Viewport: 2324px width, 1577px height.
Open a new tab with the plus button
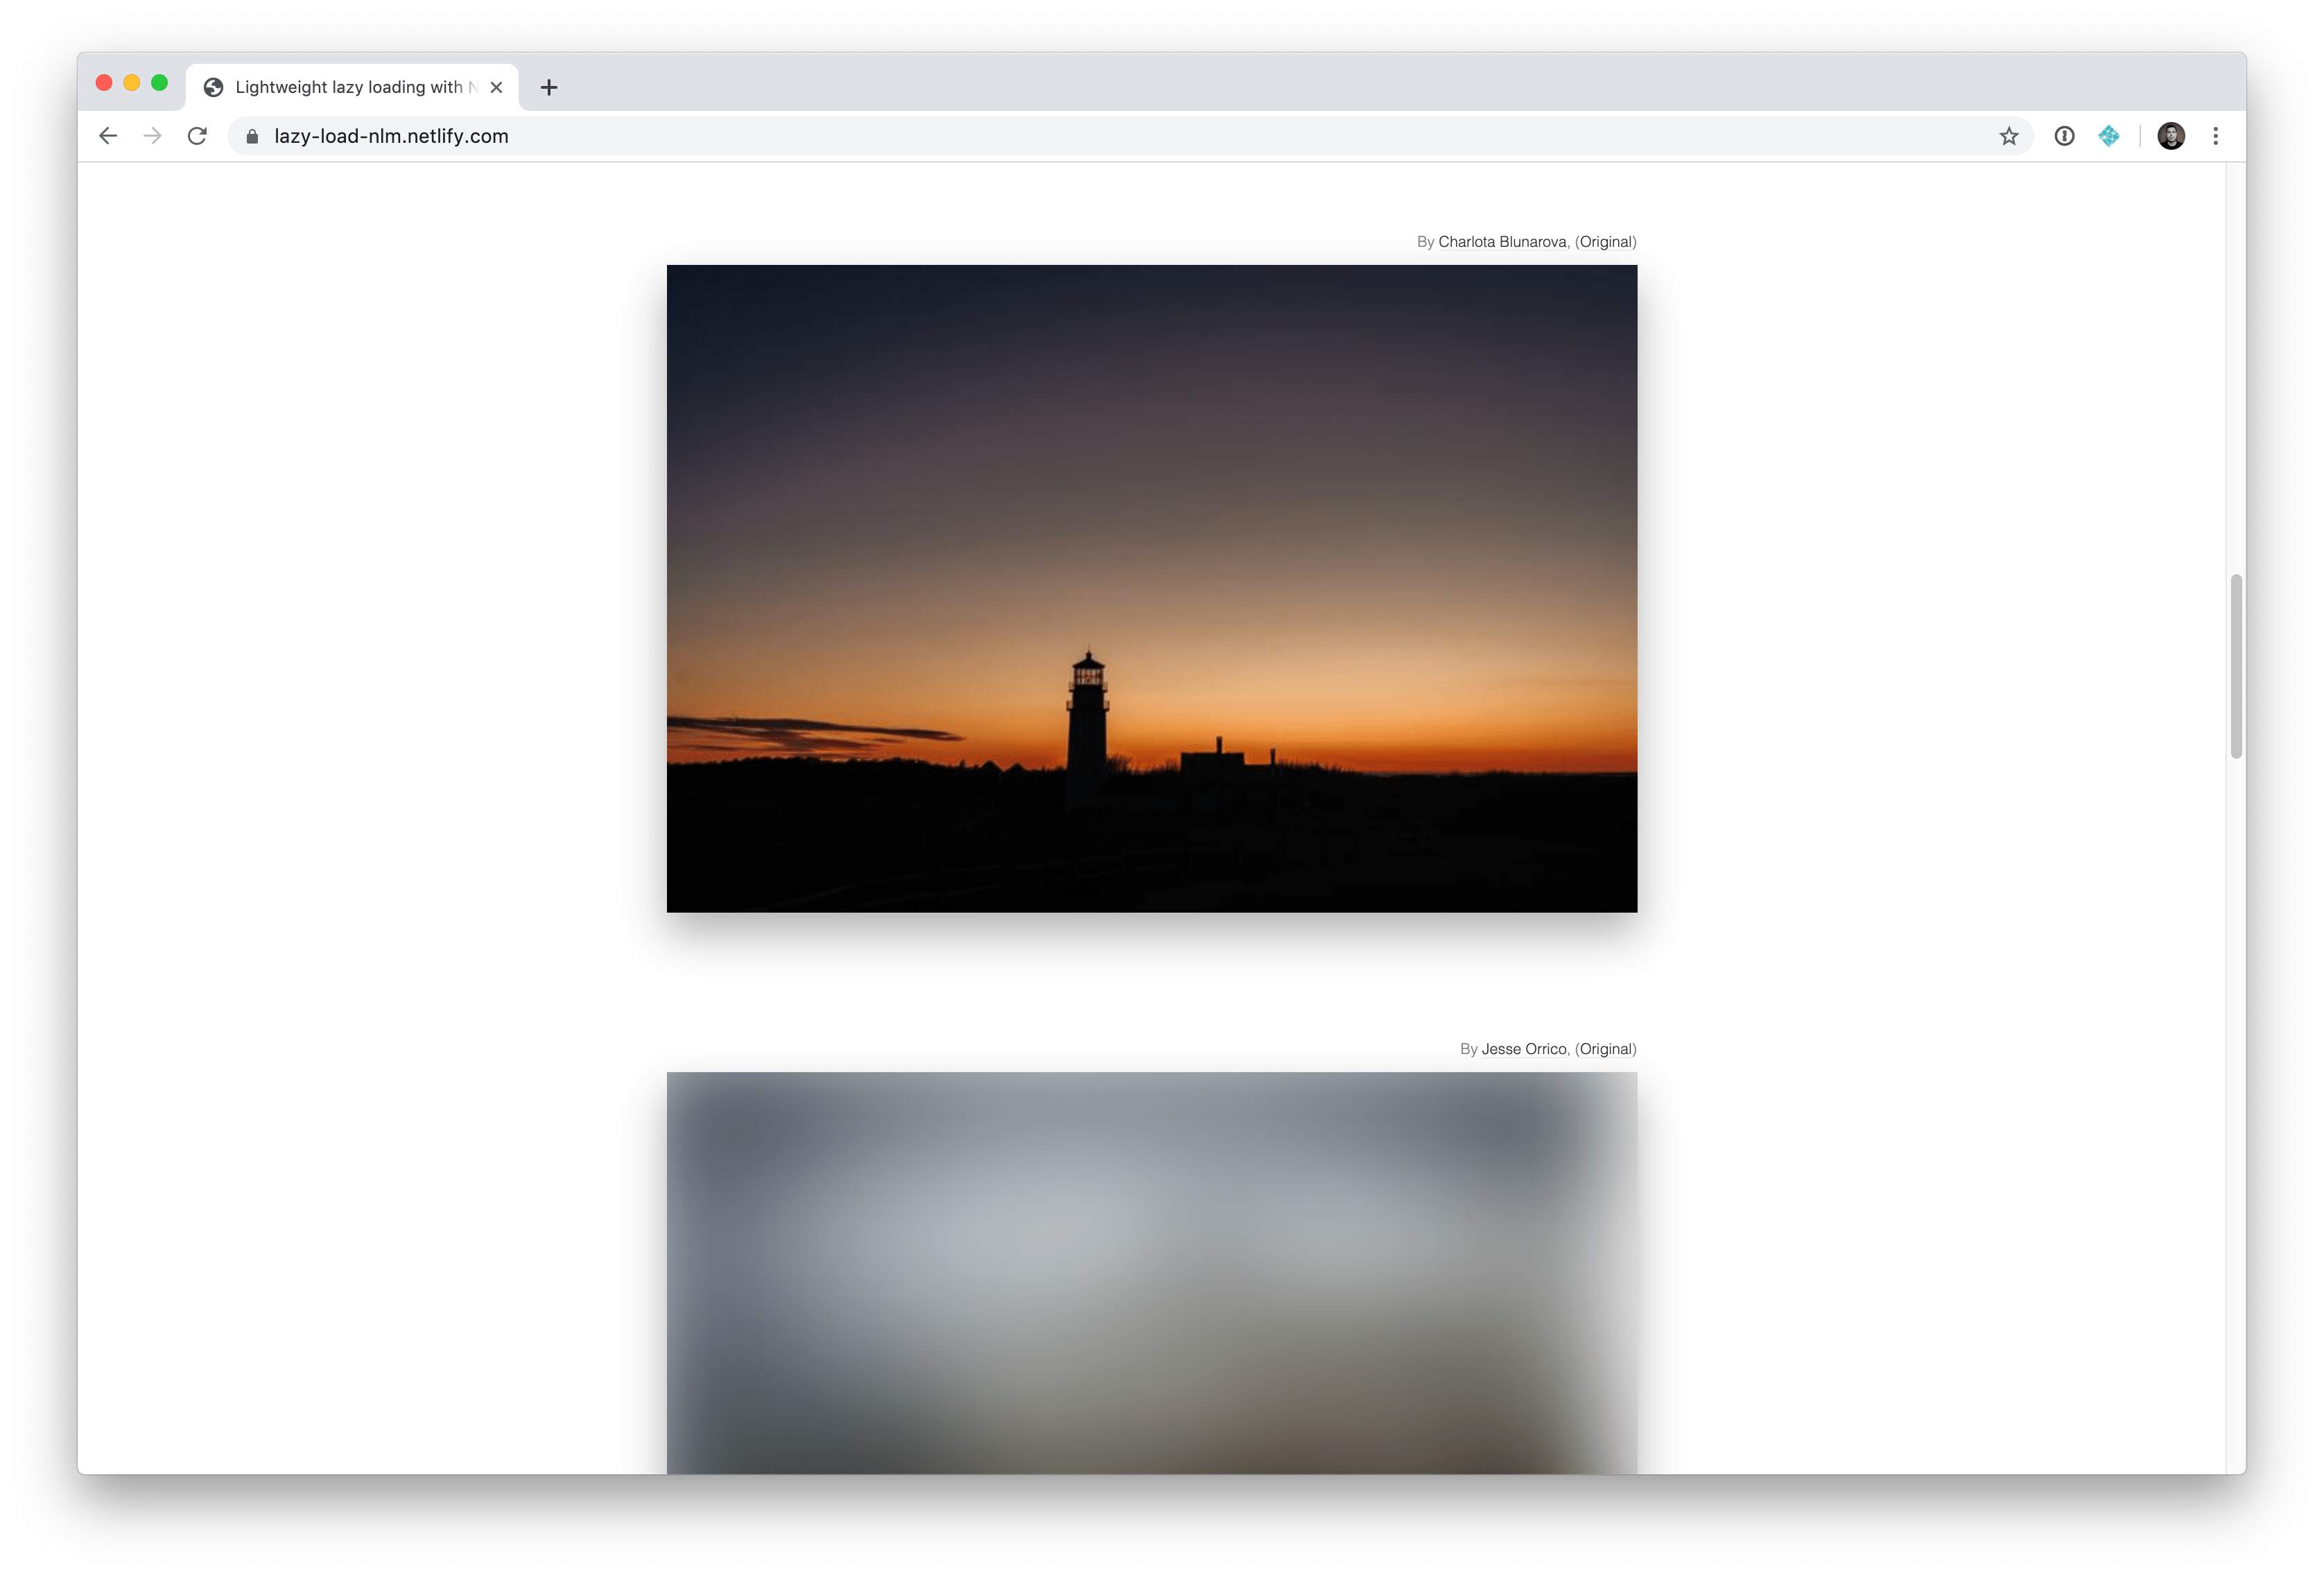tap(548, 87)
